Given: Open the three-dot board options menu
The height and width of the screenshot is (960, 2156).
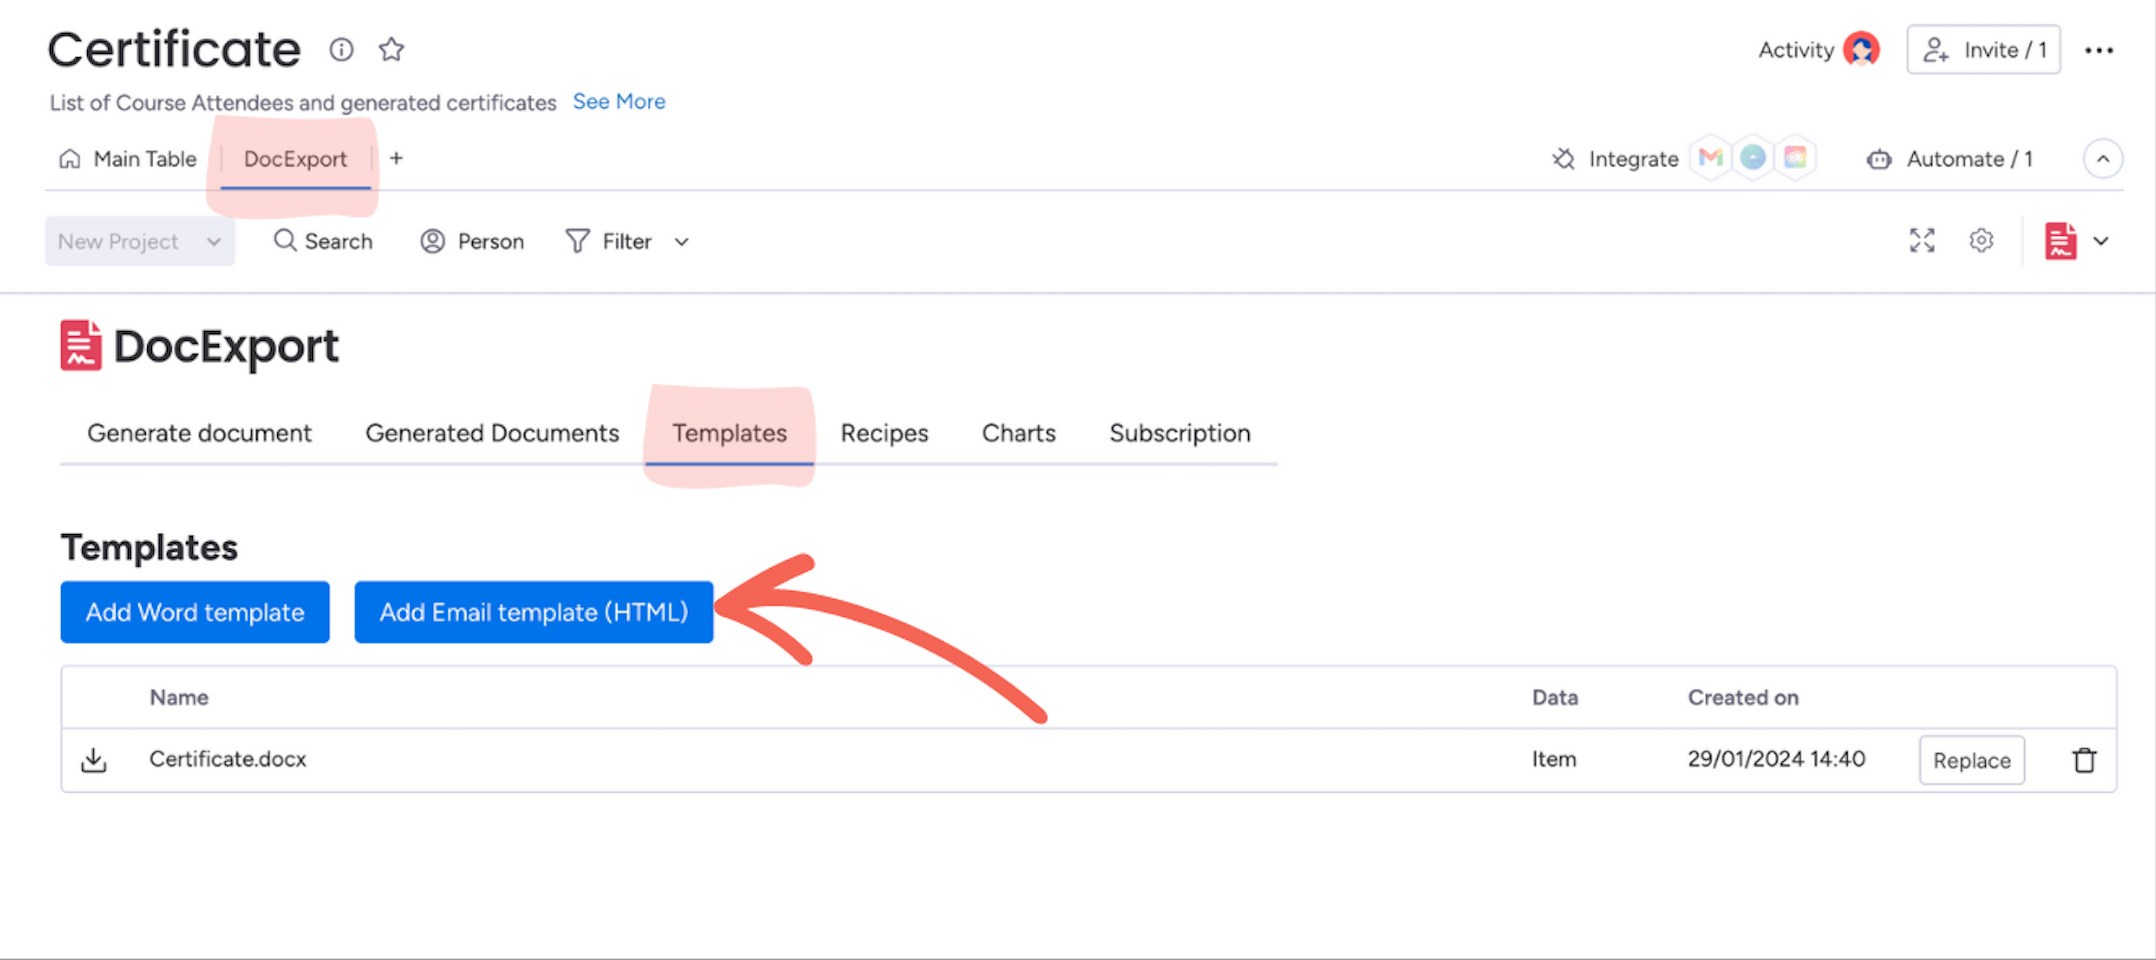Looking at the screenshot, I should point(2098,50).
